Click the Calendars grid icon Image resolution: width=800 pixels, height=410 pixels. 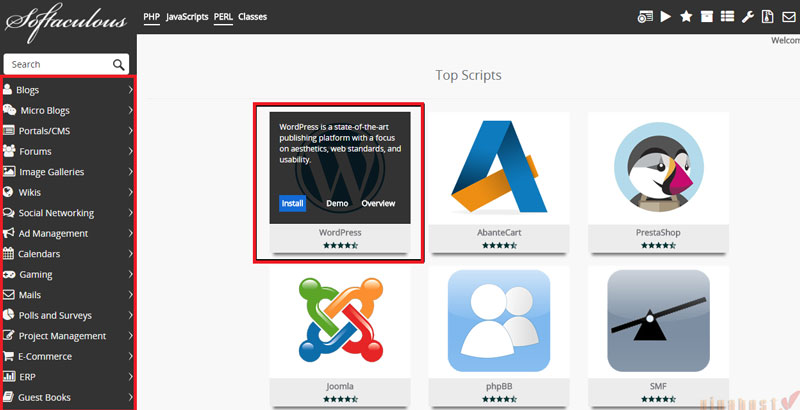8,253
